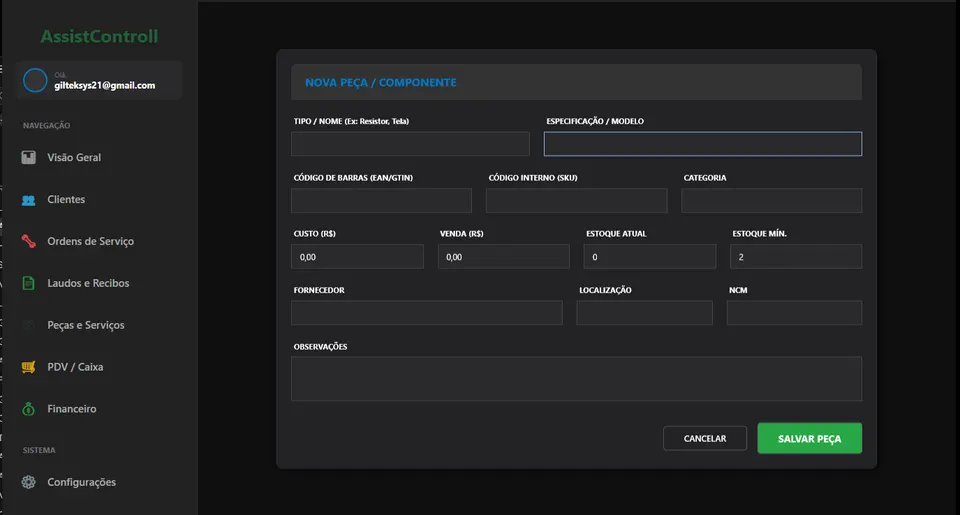Click the CANCELAR button
Screen dimensions: 960x515
(705, 438)
